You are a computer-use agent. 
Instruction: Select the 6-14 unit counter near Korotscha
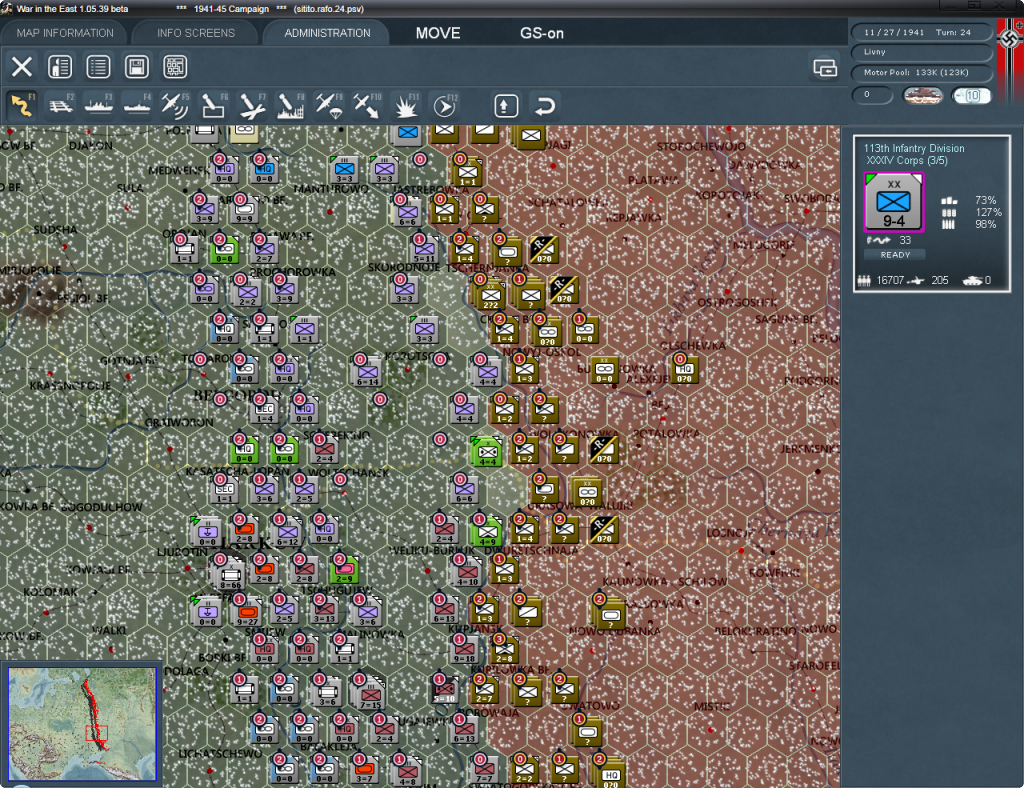pyautogui.click(x=367, y=372)
